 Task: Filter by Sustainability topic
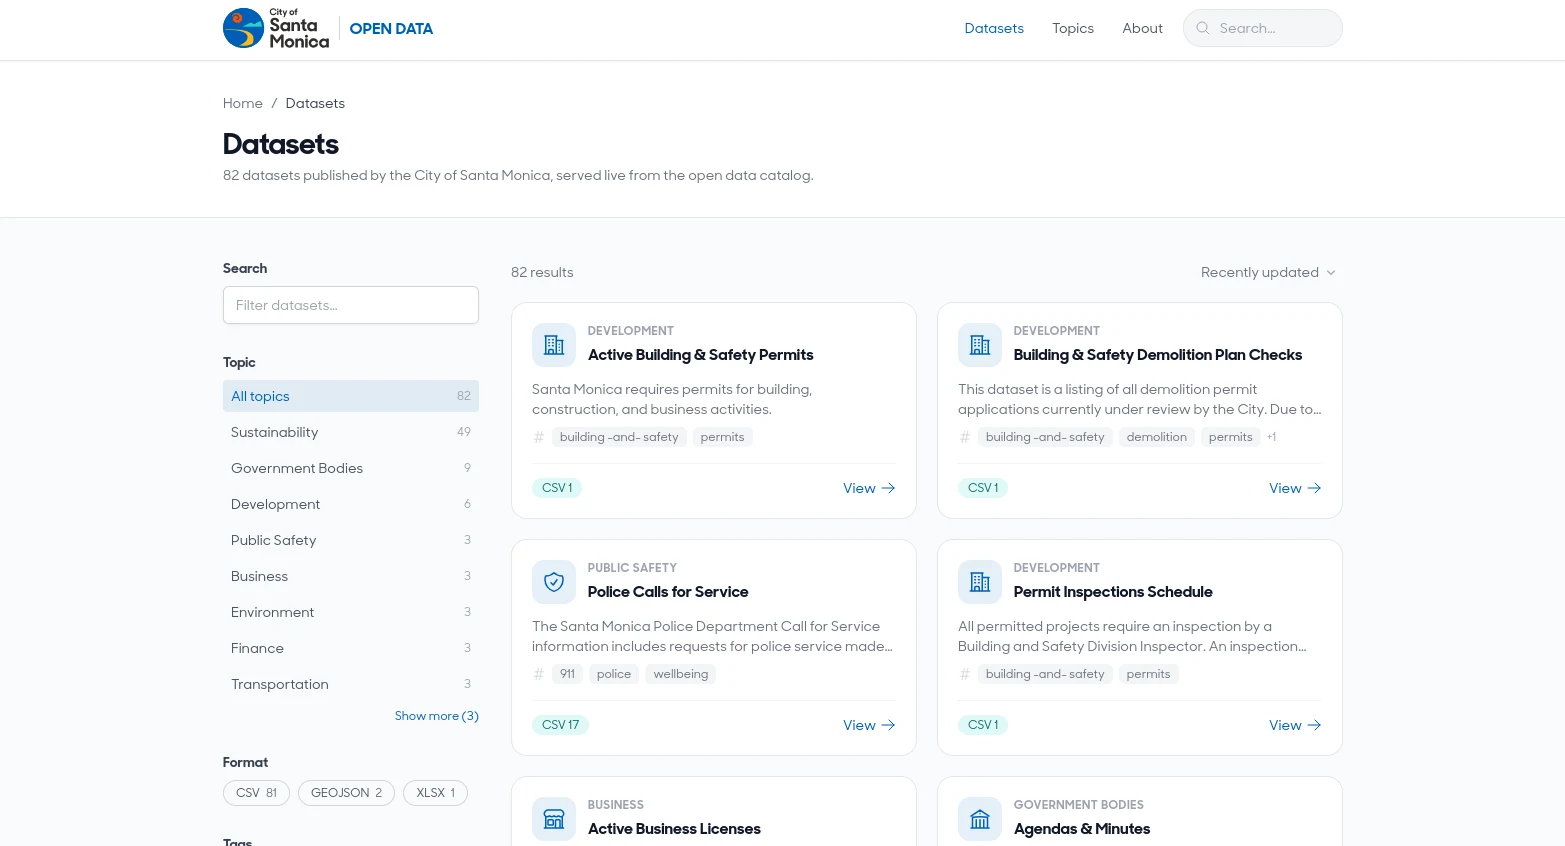pos(351,432)
